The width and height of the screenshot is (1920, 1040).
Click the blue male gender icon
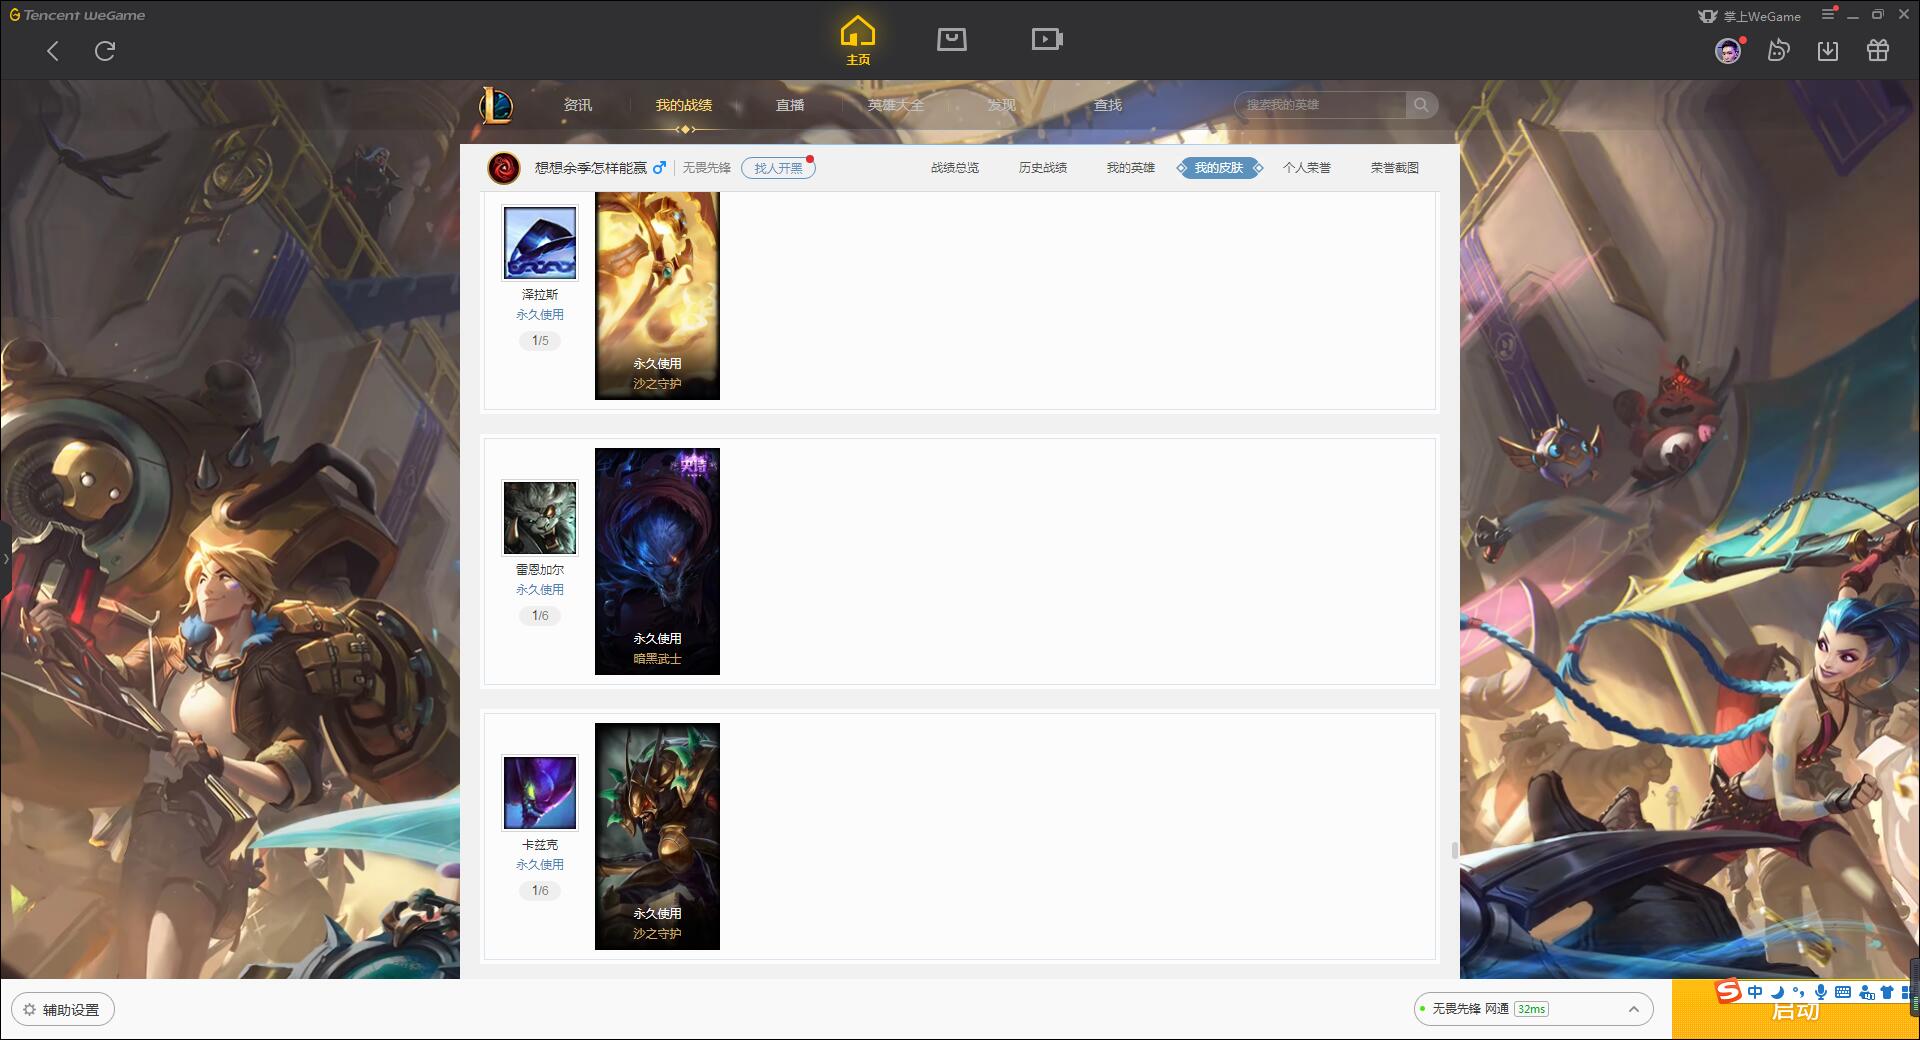point(659,168)
